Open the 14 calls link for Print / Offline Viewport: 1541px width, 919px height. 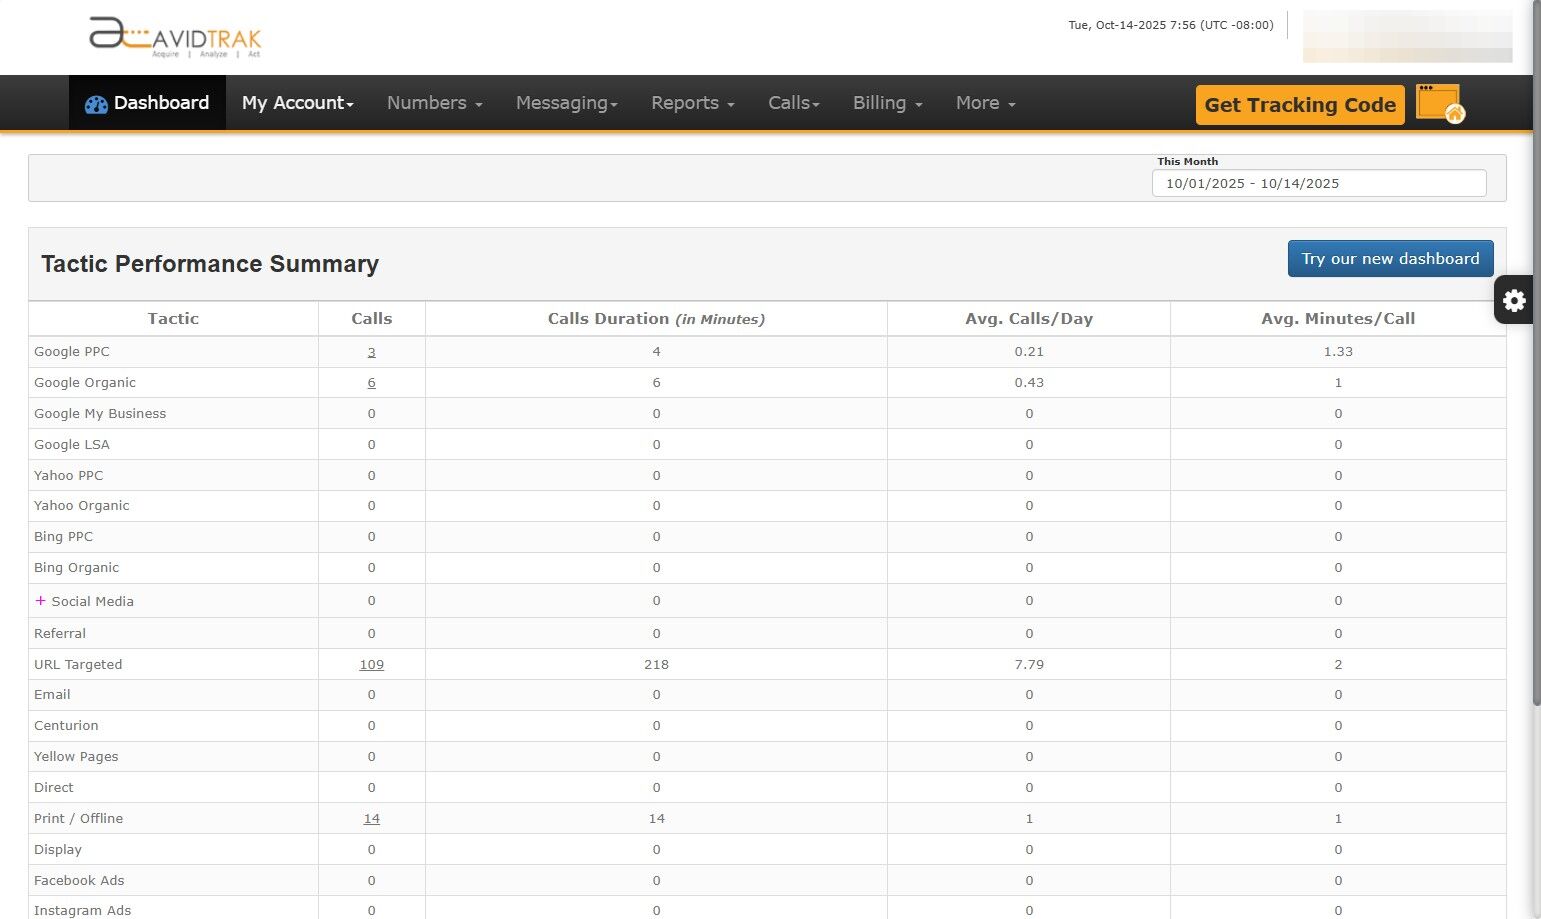pos(371,817)
